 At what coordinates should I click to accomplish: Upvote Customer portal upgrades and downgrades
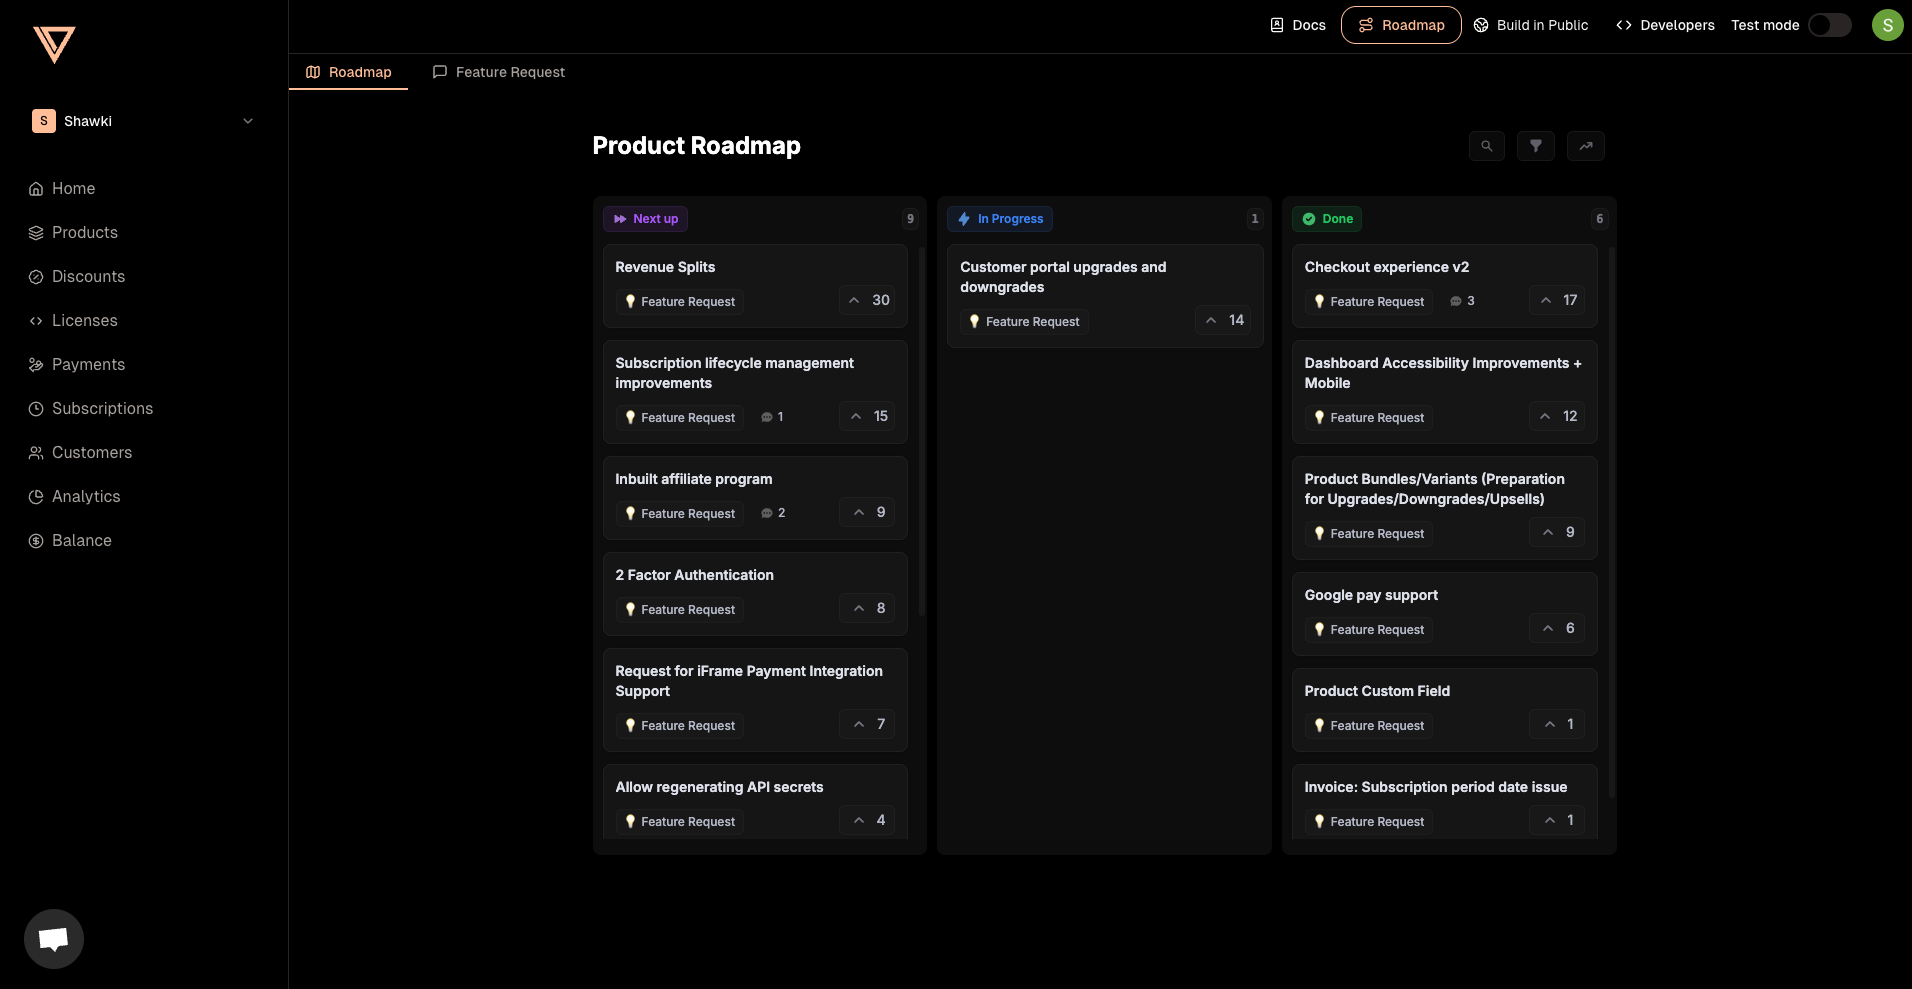[x=1223, y=321]
